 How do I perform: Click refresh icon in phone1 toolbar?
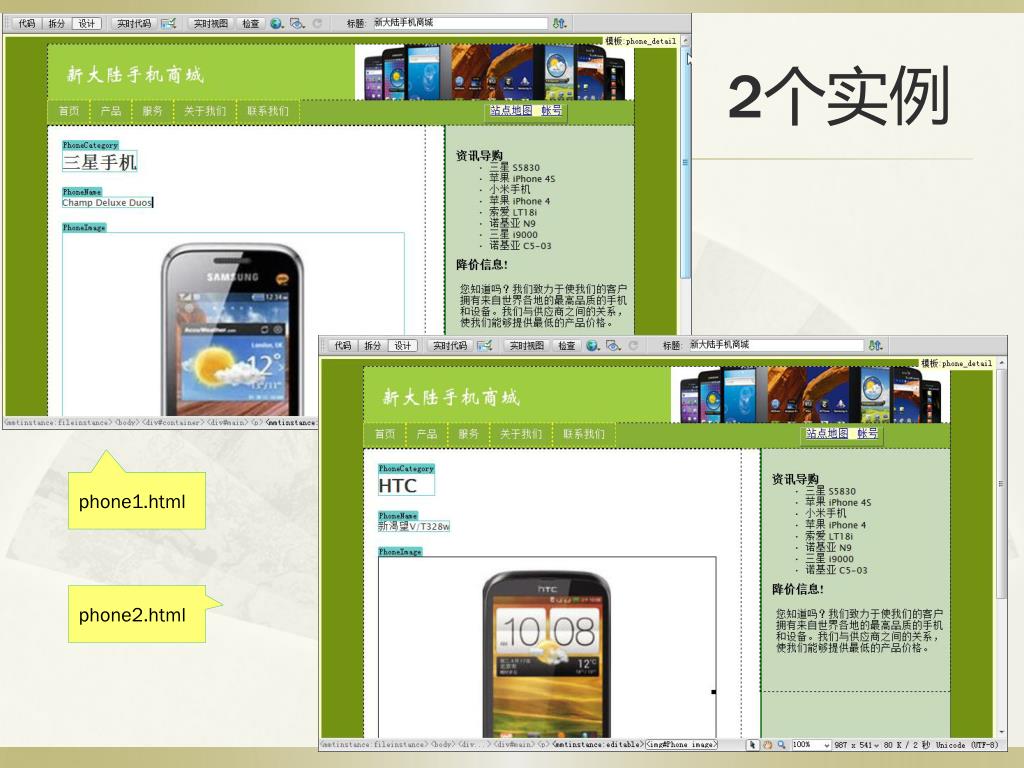[317, 24]
